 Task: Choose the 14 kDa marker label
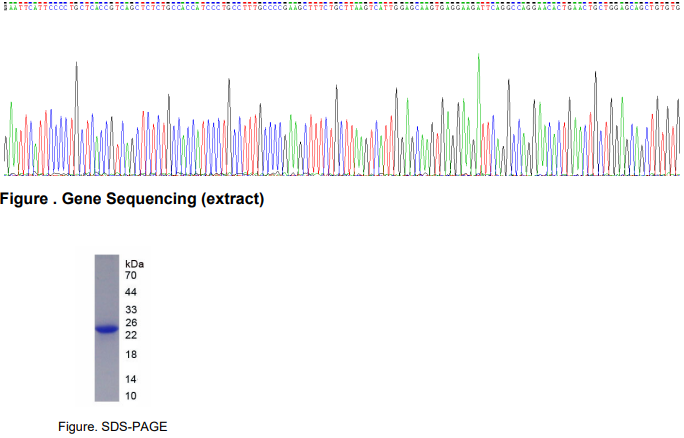click(130, 380)
